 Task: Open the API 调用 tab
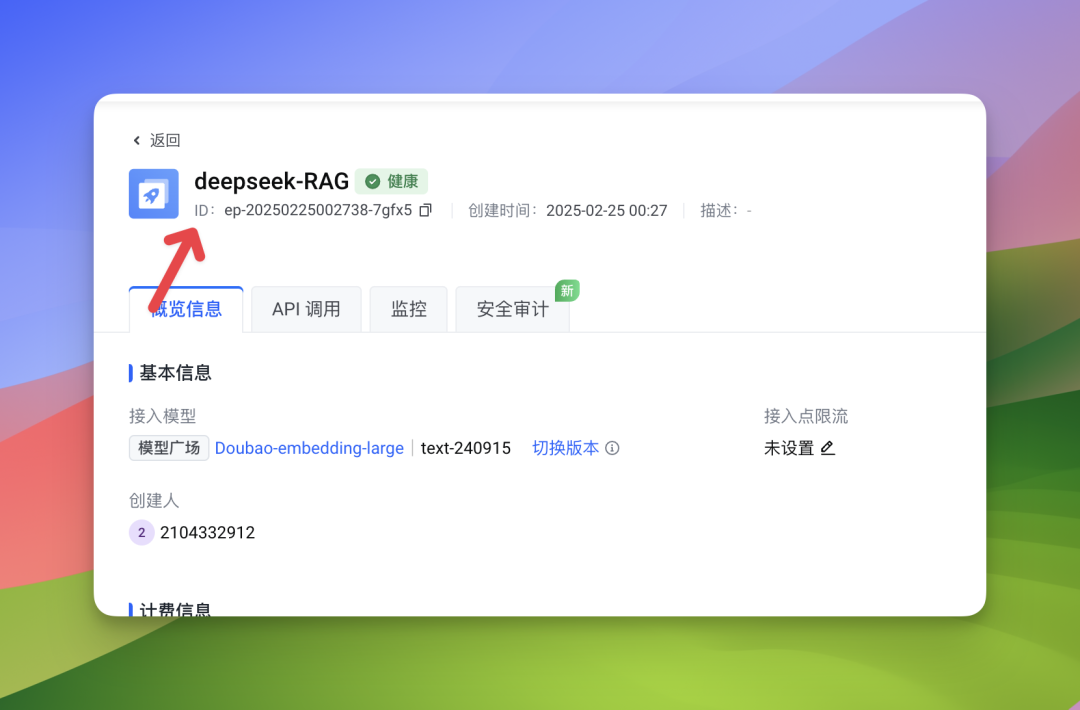306,309
